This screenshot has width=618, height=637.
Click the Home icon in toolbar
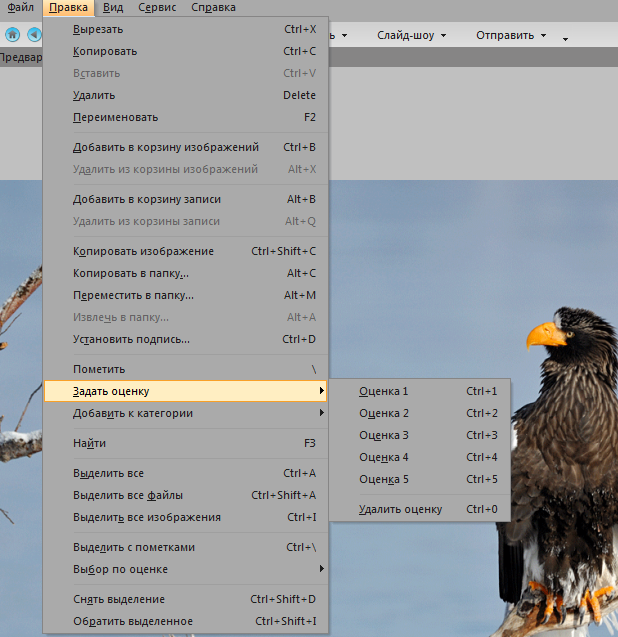pos(12,35)
